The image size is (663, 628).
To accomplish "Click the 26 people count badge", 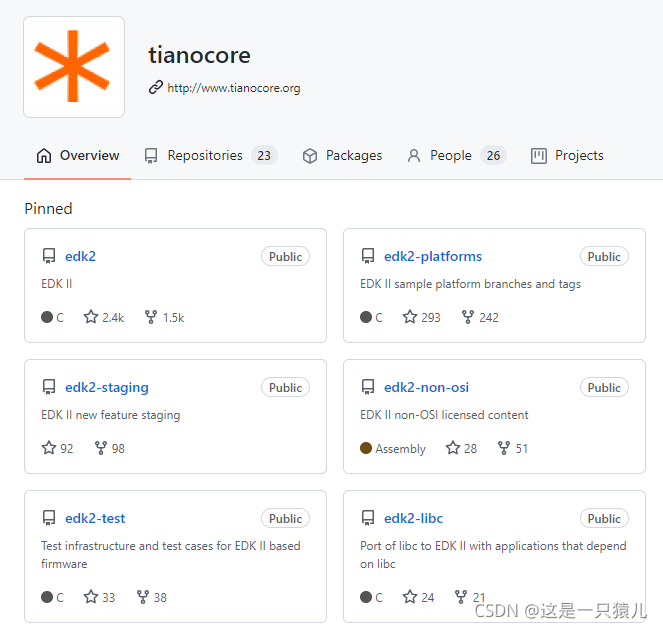I will (x=493, y=156).
